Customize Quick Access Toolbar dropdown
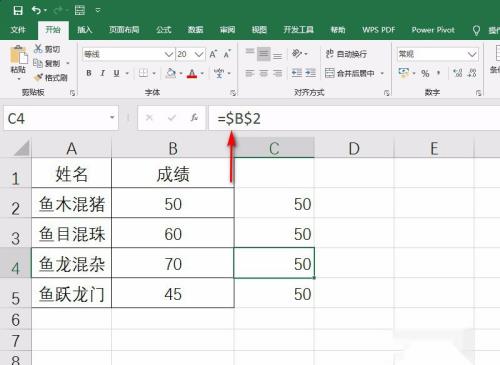The image size is (500, 365). coord(98,10)
